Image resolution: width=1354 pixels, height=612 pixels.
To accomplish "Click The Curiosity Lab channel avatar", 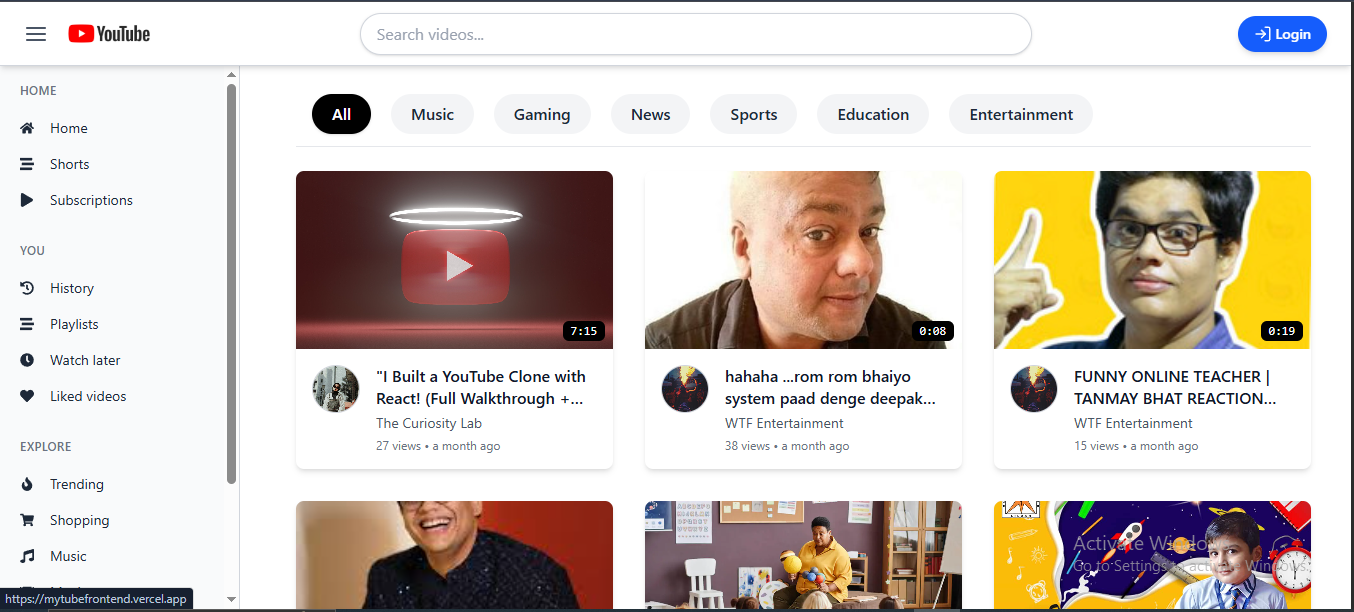I will 336,389.
